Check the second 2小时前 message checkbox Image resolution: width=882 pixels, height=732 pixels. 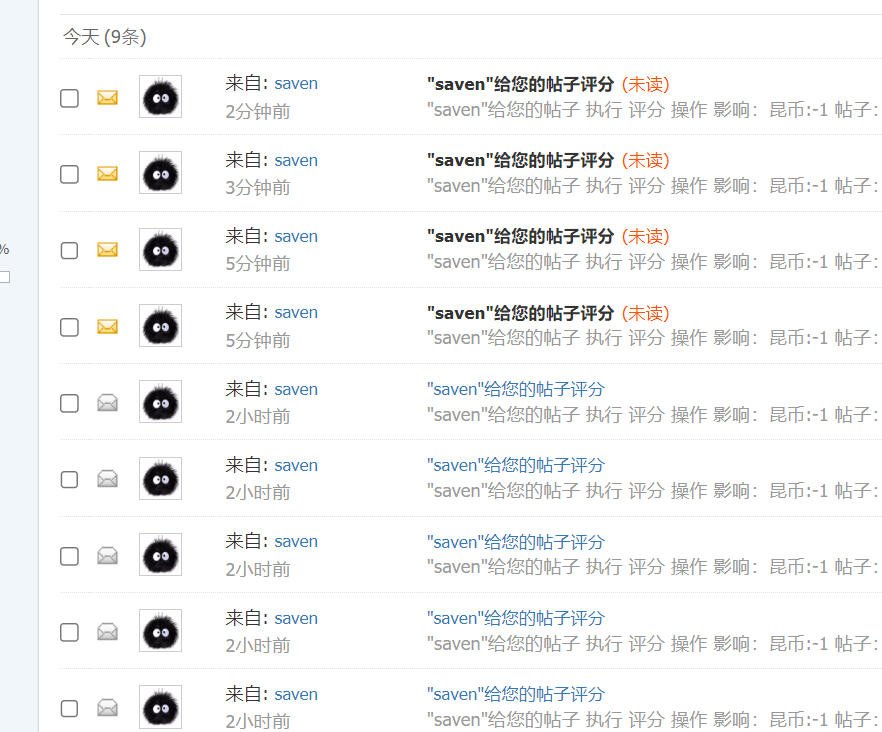pos(69,480)
